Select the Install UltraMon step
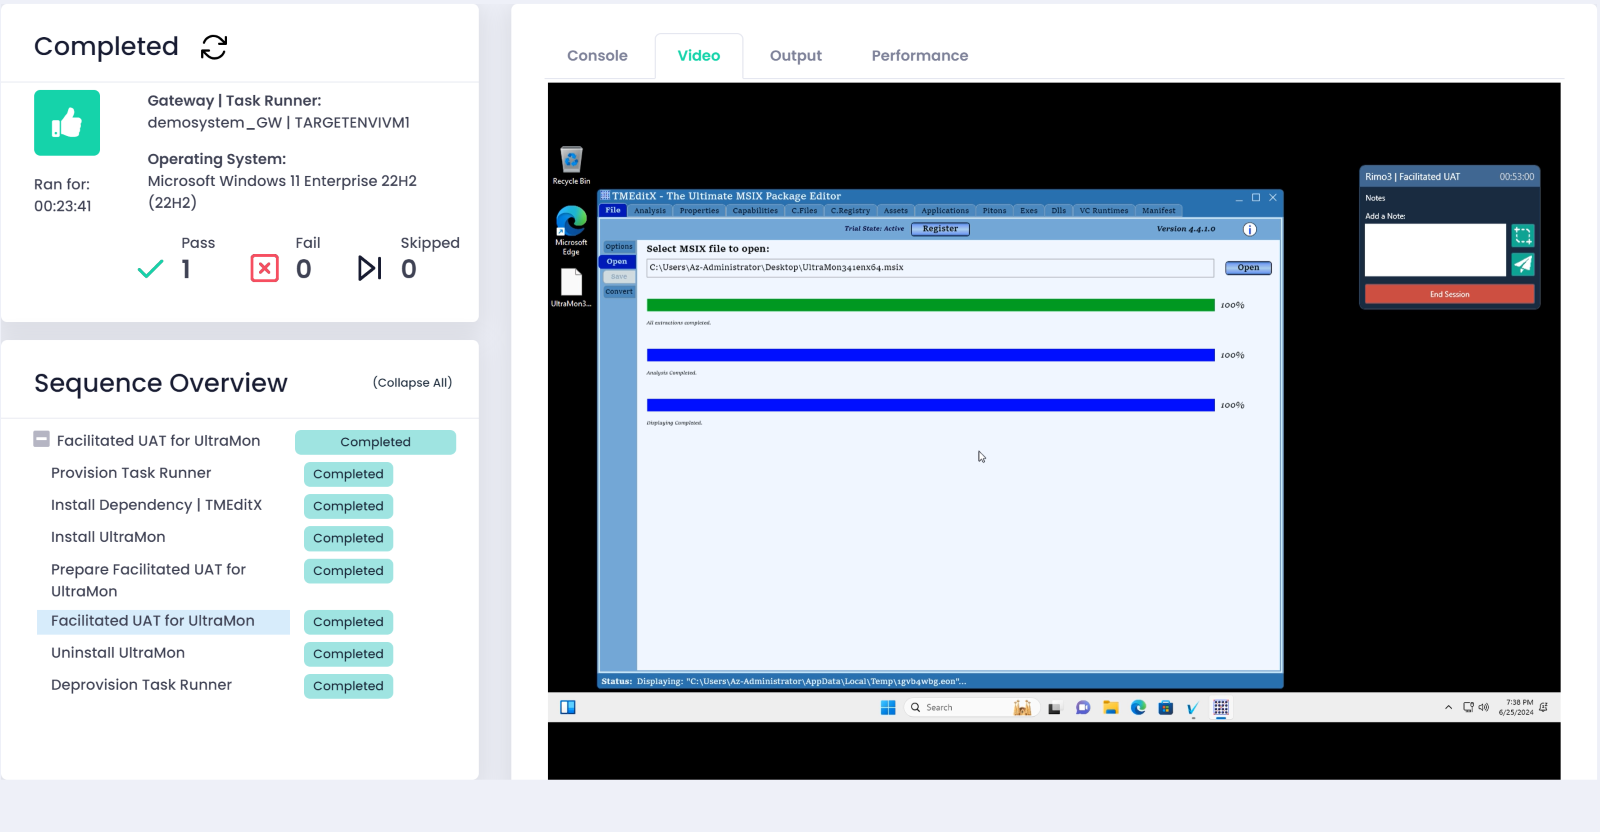This screenshot has width=1600, height=832. [x=108, y=537]
